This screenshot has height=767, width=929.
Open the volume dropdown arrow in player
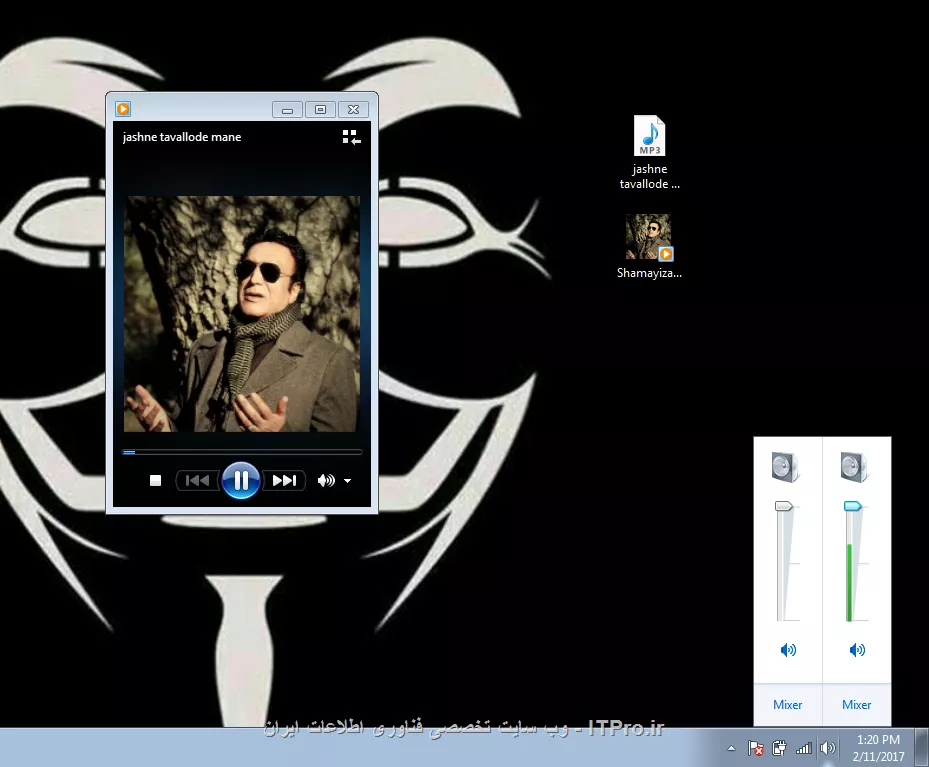(x=348, y=481)
